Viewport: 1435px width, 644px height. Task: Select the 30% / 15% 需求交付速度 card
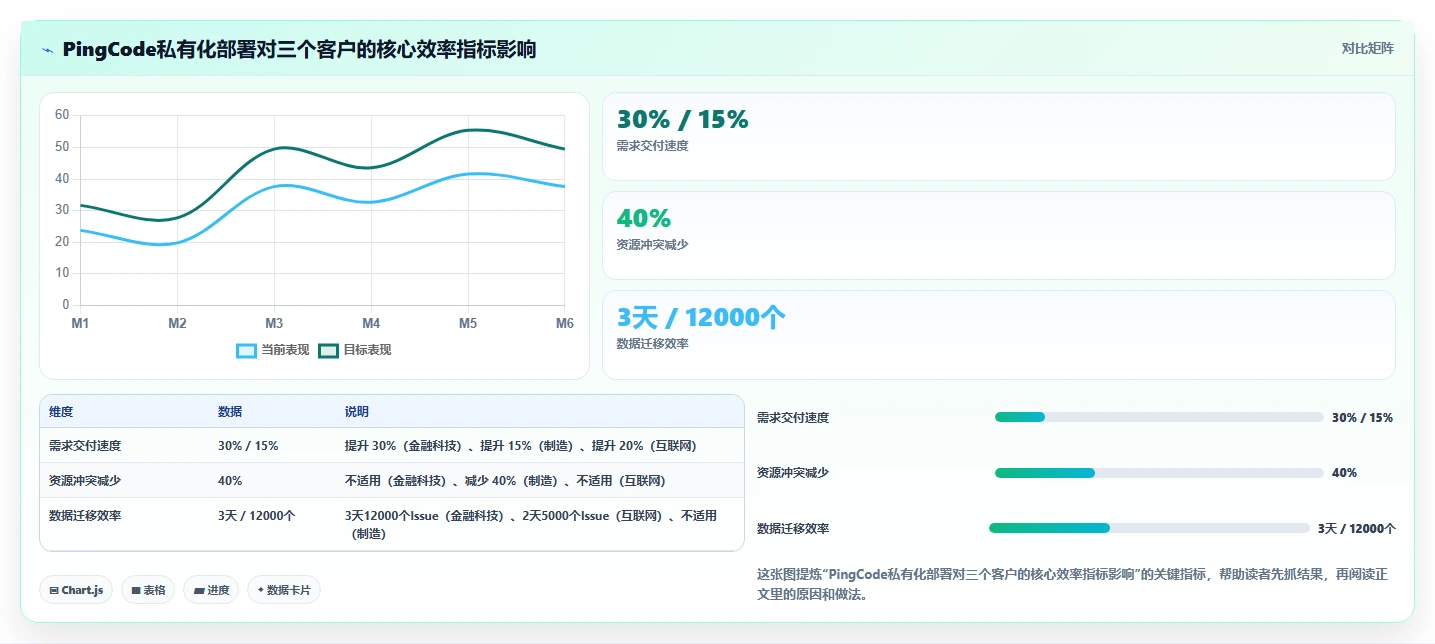(998, 136)
